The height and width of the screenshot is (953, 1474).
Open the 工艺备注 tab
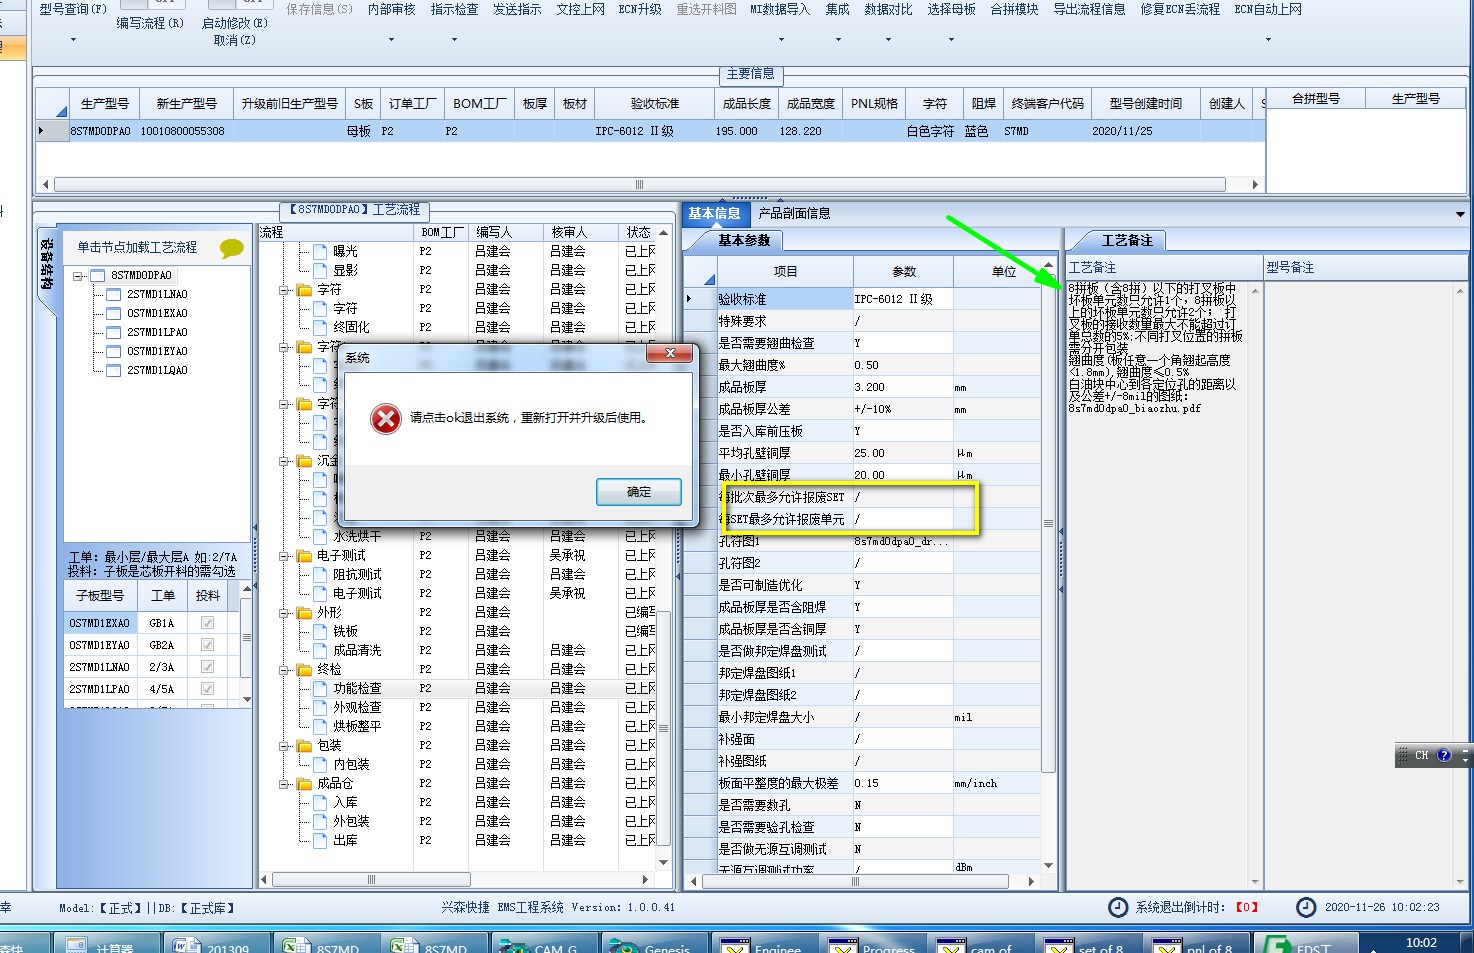click(x=1127, y=240)
